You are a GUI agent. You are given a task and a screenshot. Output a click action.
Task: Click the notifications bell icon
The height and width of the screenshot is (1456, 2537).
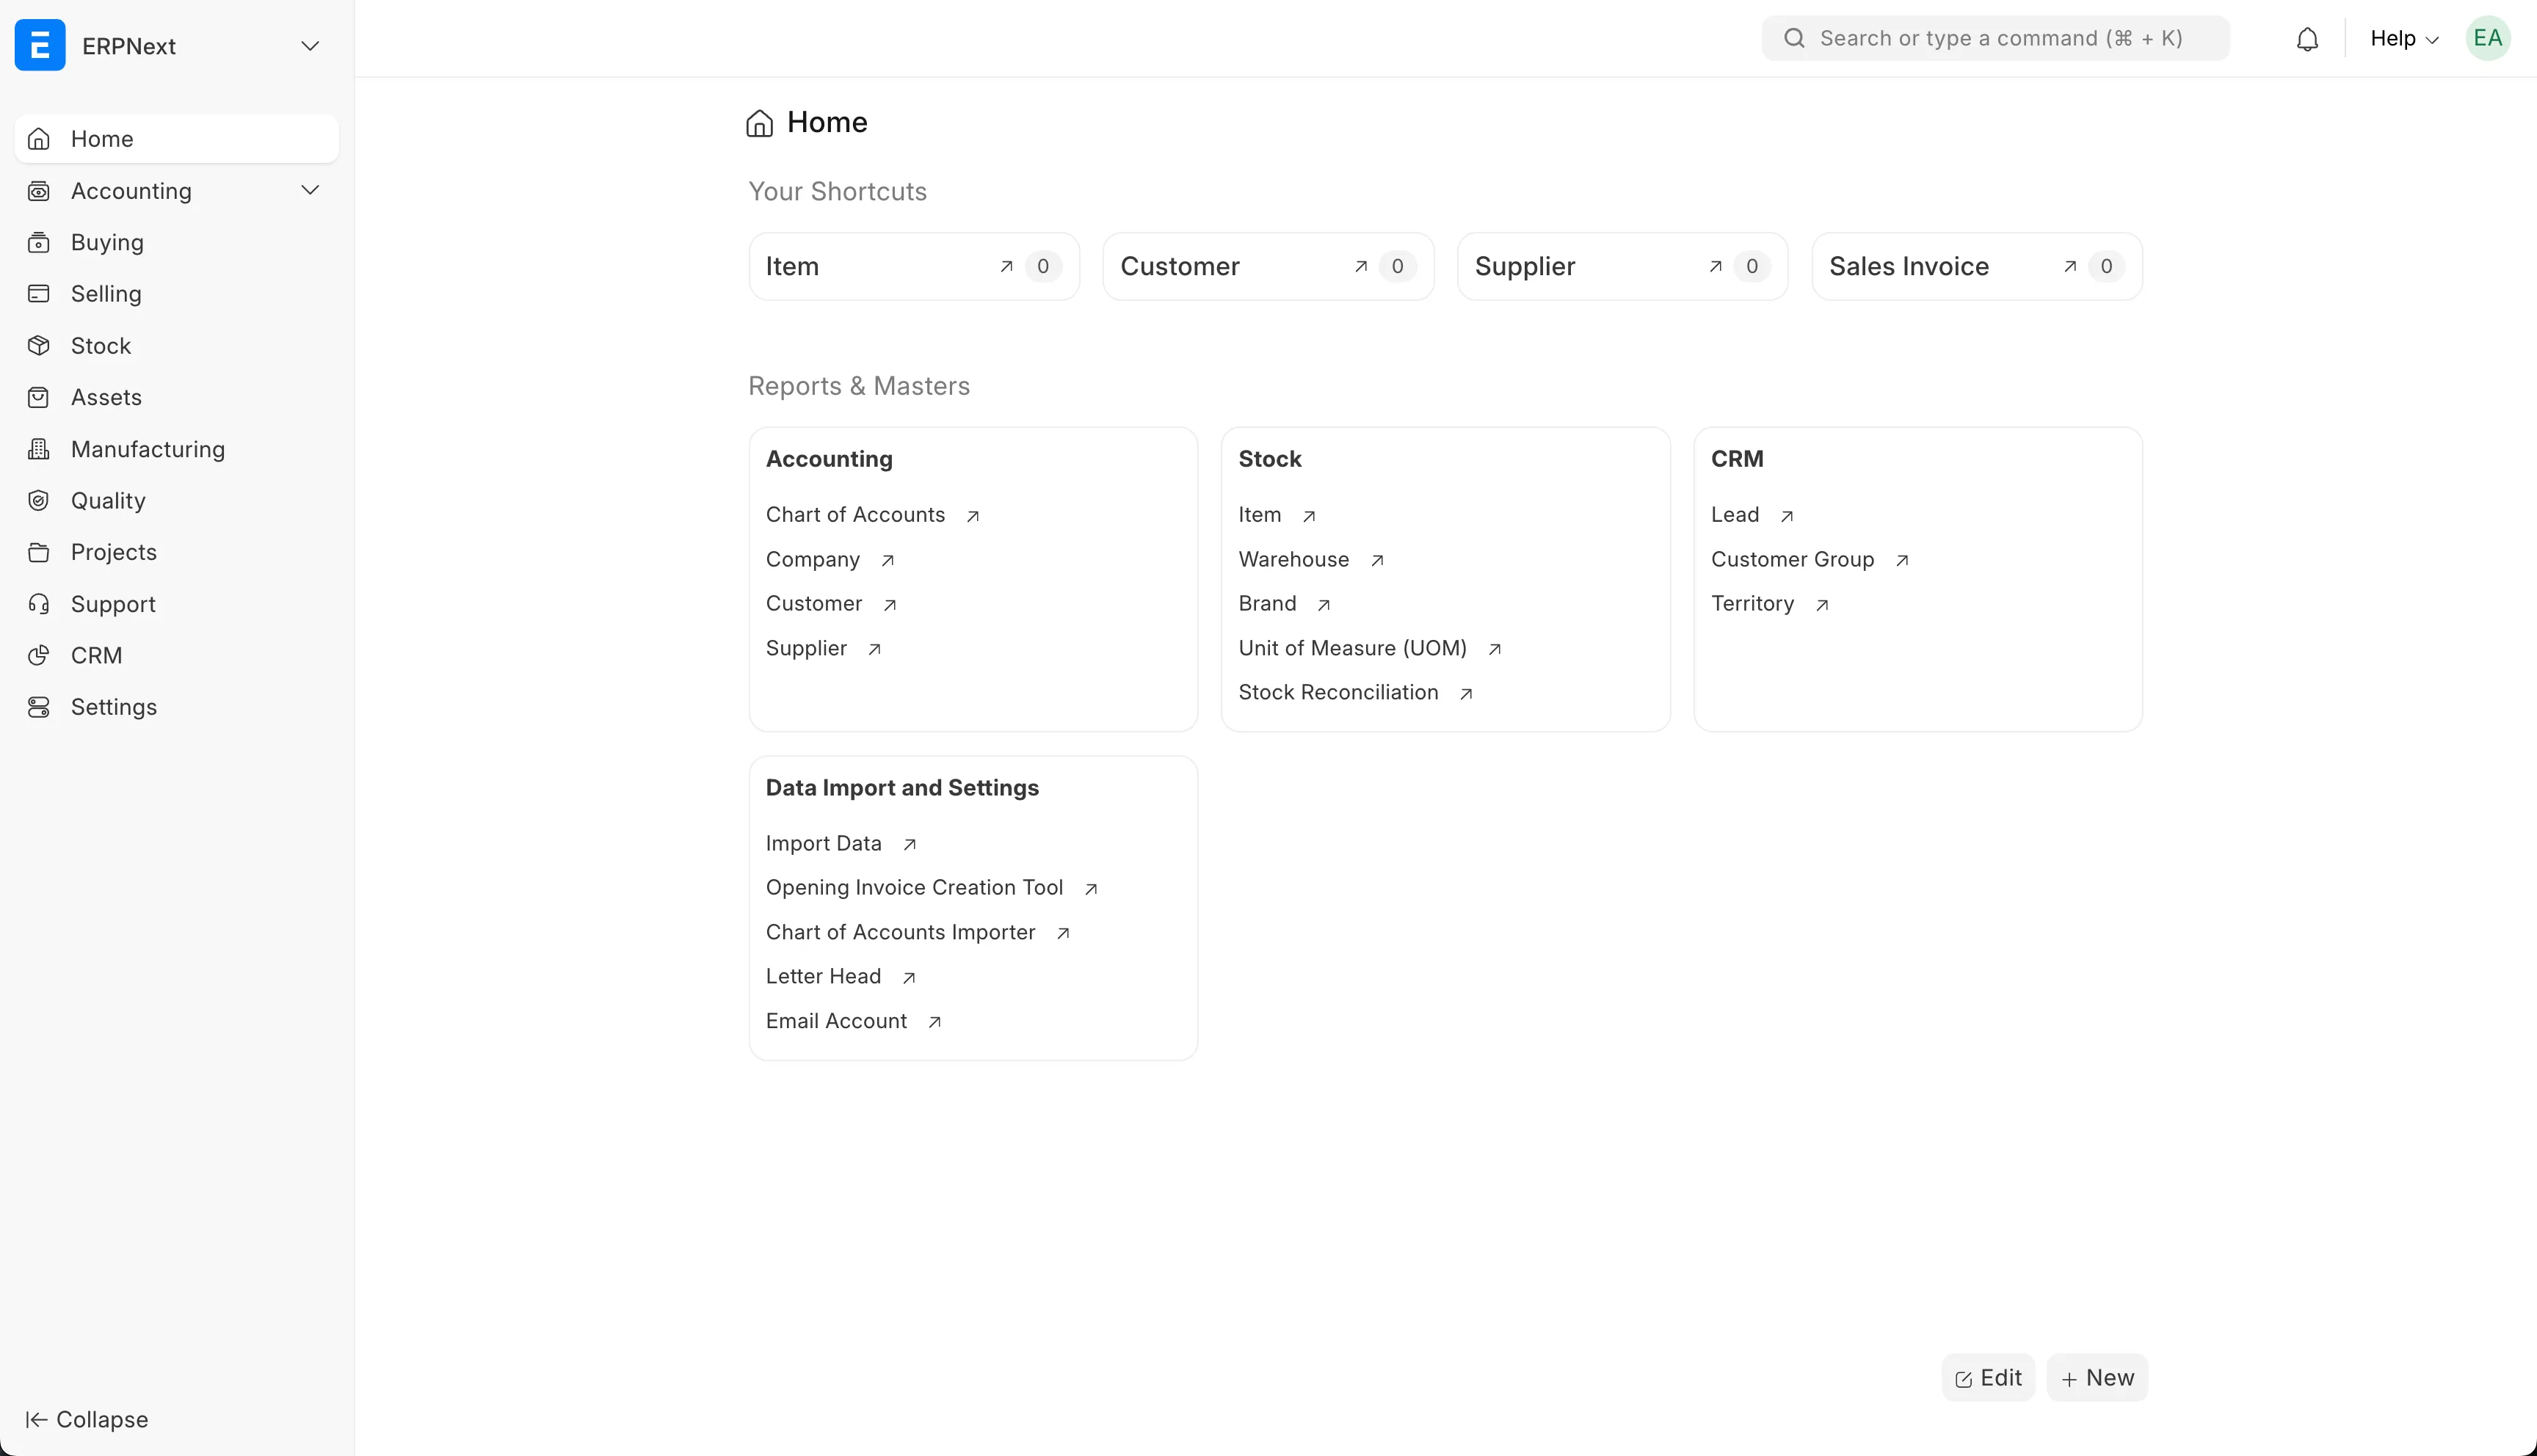coord(2307,39)
